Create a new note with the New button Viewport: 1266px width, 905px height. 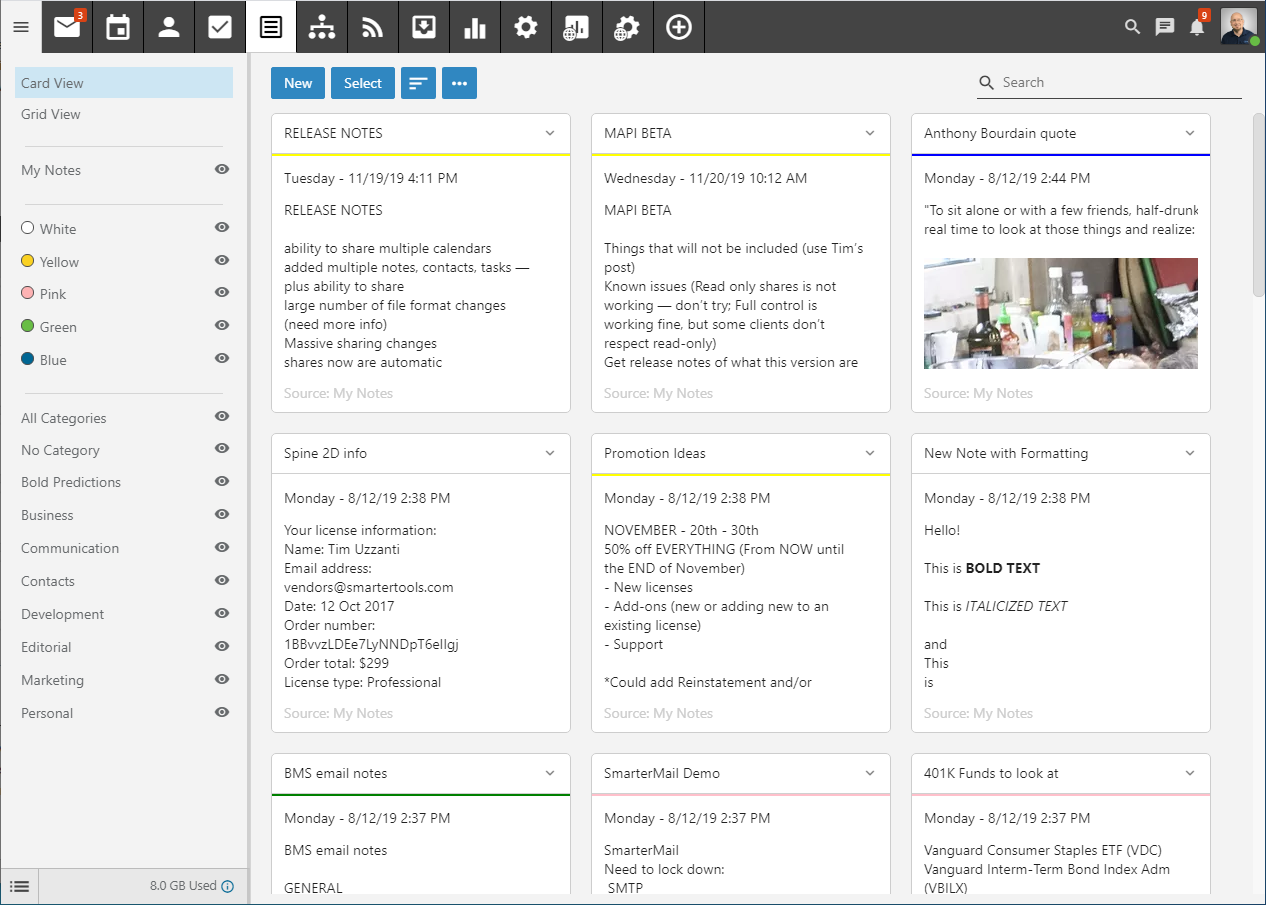click(297, 83)
